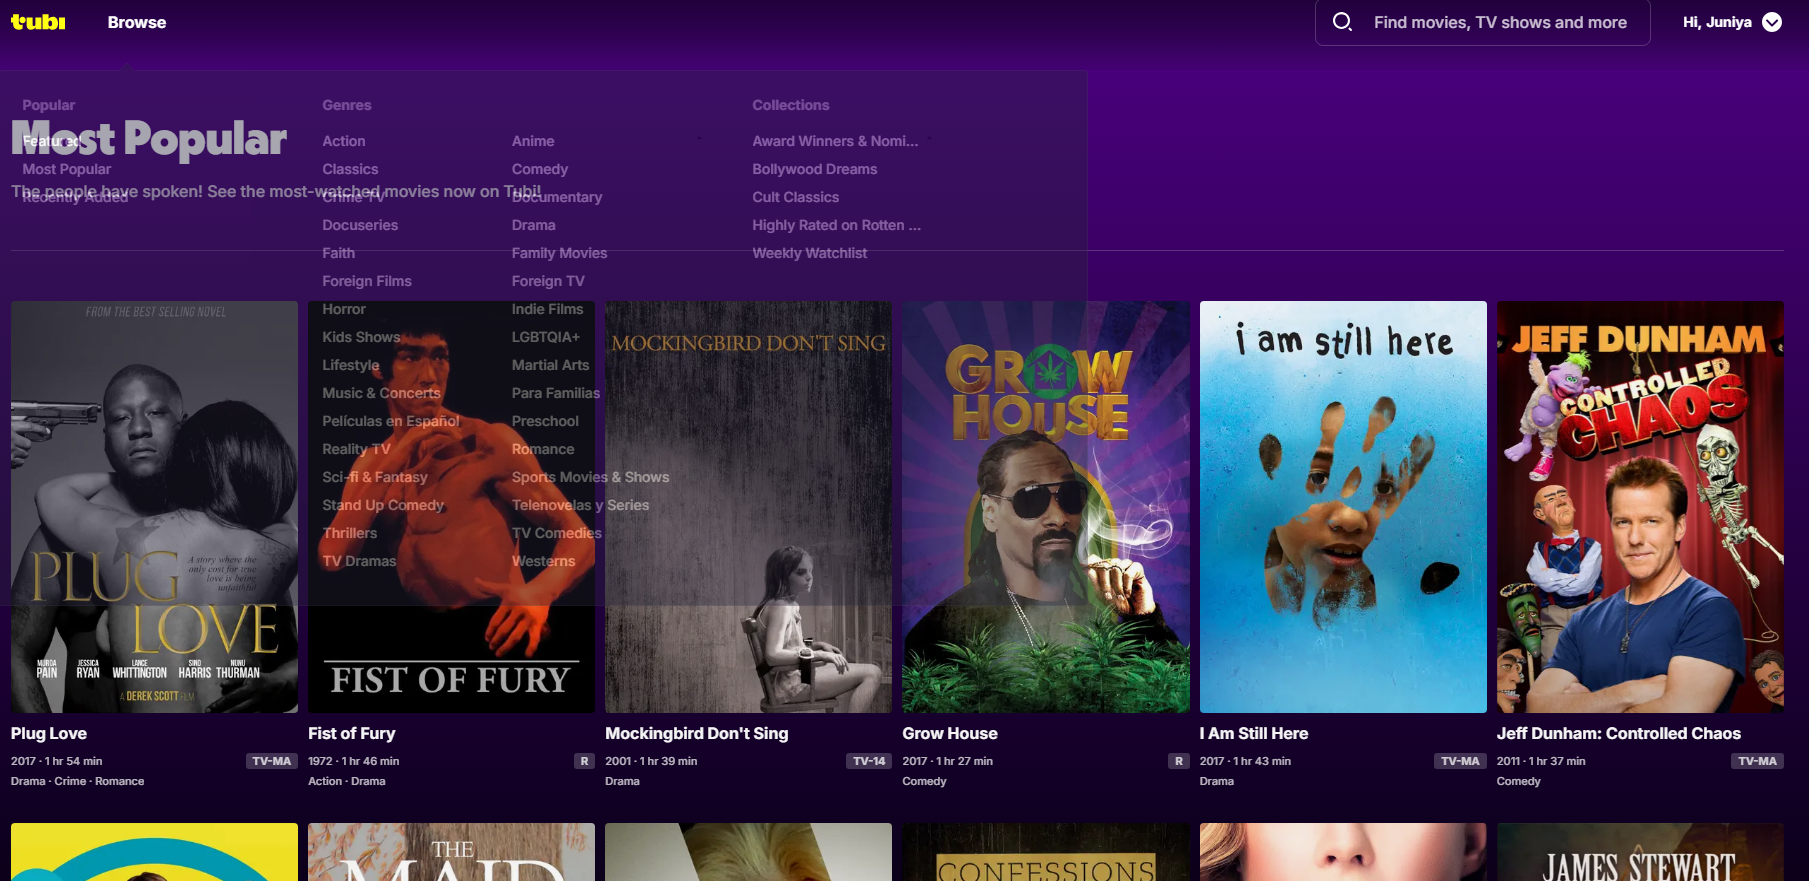Open the Confessions poster in second row

1046,852
